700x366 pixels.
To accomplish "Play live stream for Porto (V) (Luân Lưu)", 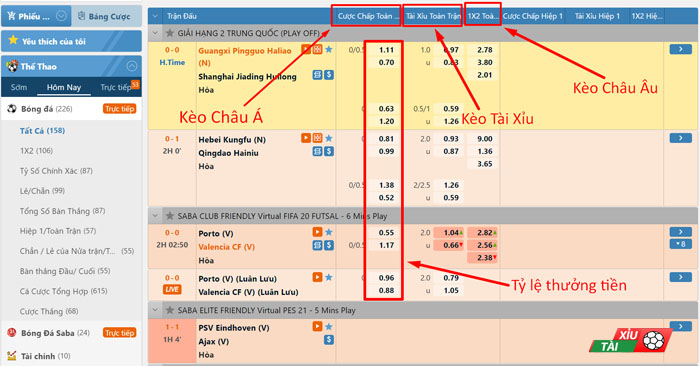I will (317, 277).
